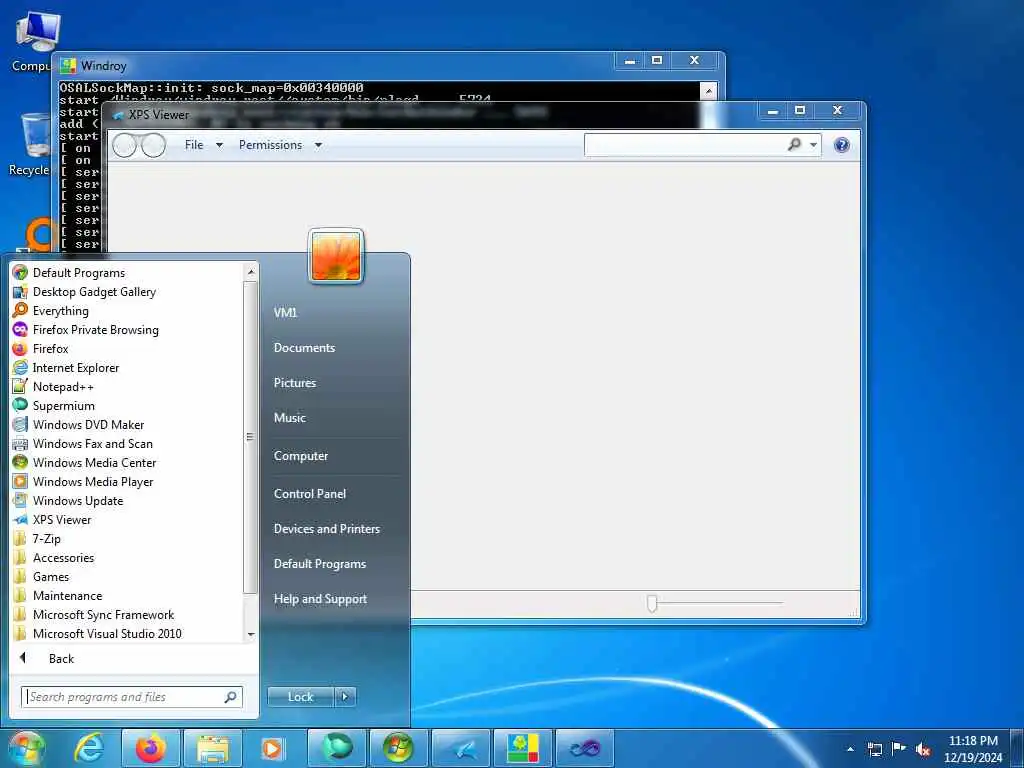Click the XPS Viewer help icon

pos(842,145)
